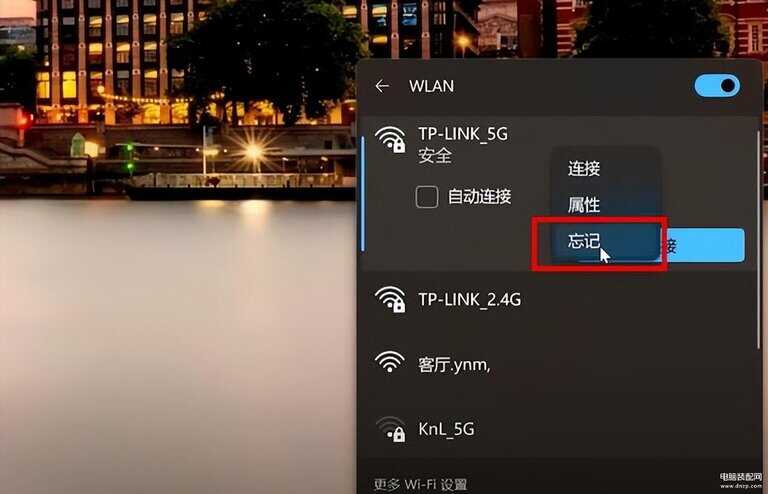Turn off the WLAN toggle switch

717,86
